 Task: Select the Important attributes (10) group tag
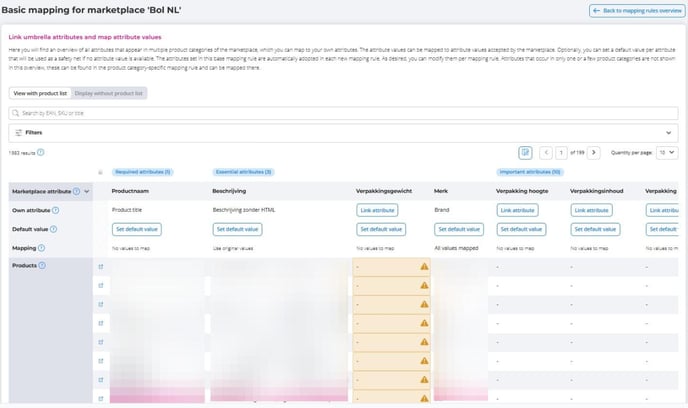coord(531,172)
